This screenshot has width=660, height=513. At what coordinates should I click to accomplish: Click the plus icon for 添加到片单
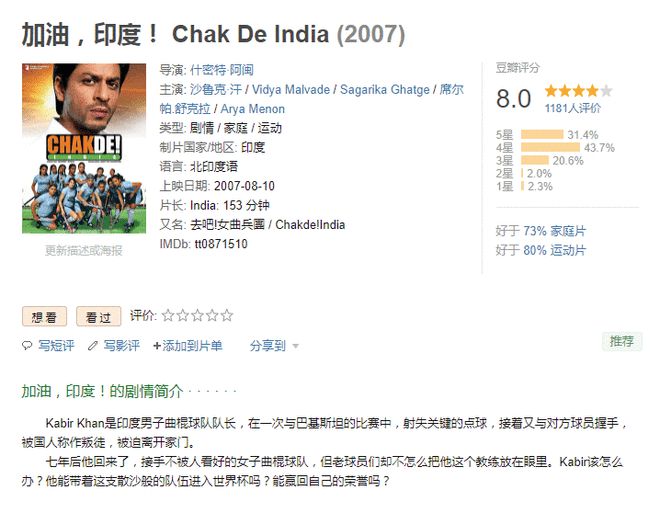157,346
